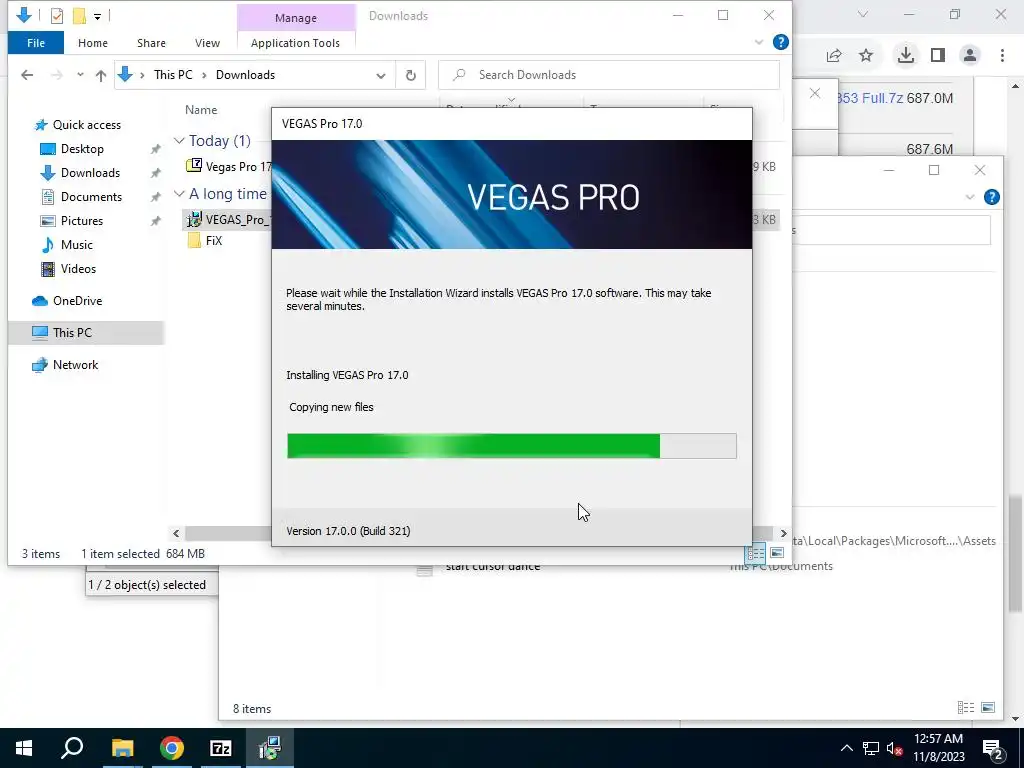Expand the ribbon with the chevron

pyautogui.click(x=759, y=42)
